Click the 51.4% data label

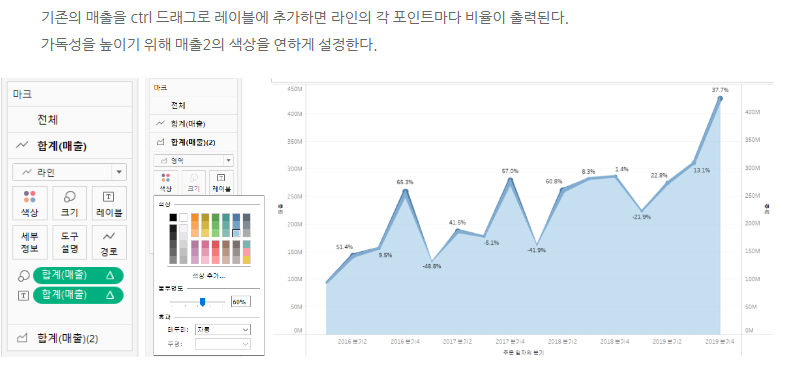(x=344, y=247)
